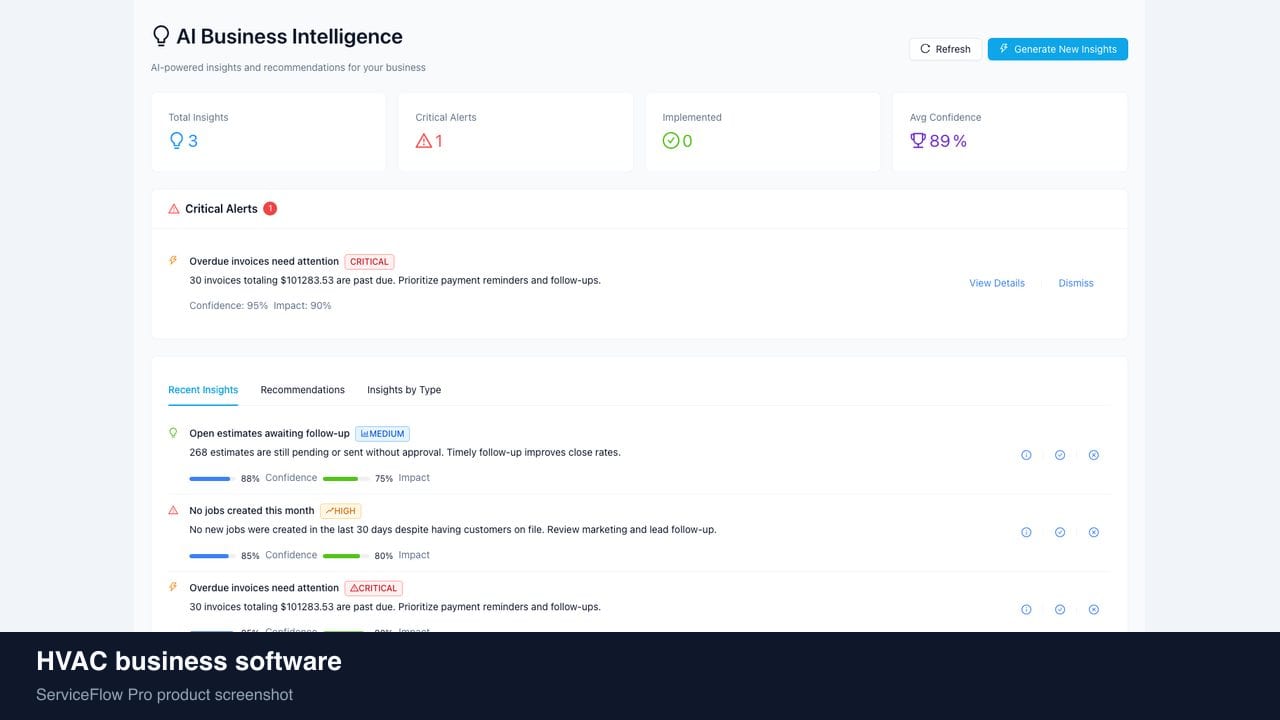
Task: Click the green check circle in Implemented card
Action: [671, 141]
